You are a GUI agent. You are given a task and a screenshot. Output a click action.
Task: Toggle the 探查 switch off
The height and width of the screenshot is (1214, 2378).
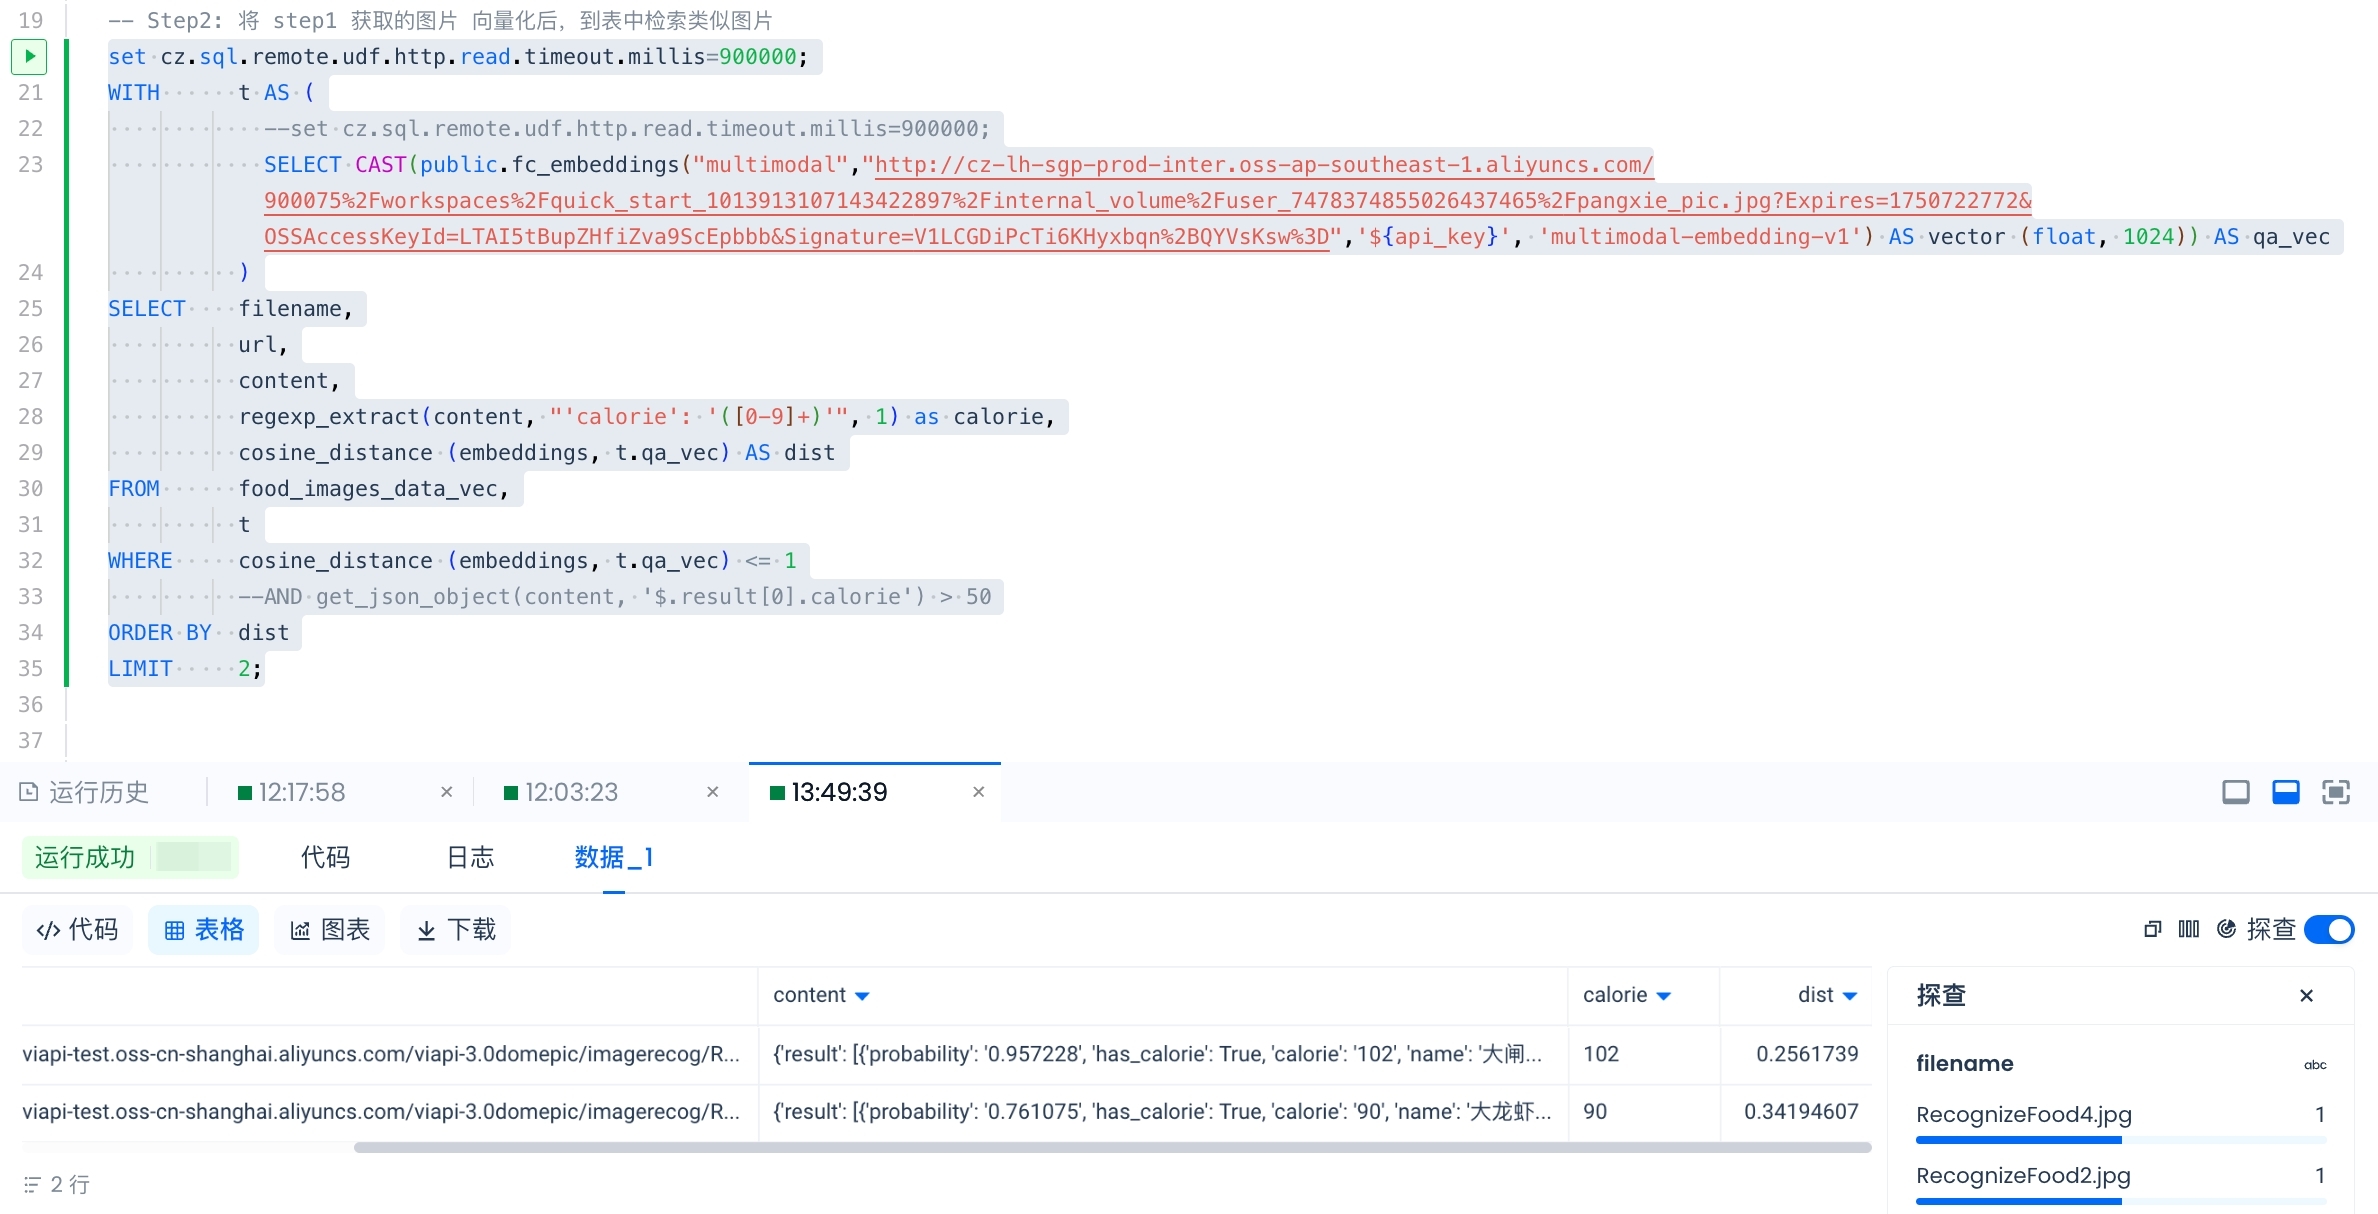tap(2328, 929)
